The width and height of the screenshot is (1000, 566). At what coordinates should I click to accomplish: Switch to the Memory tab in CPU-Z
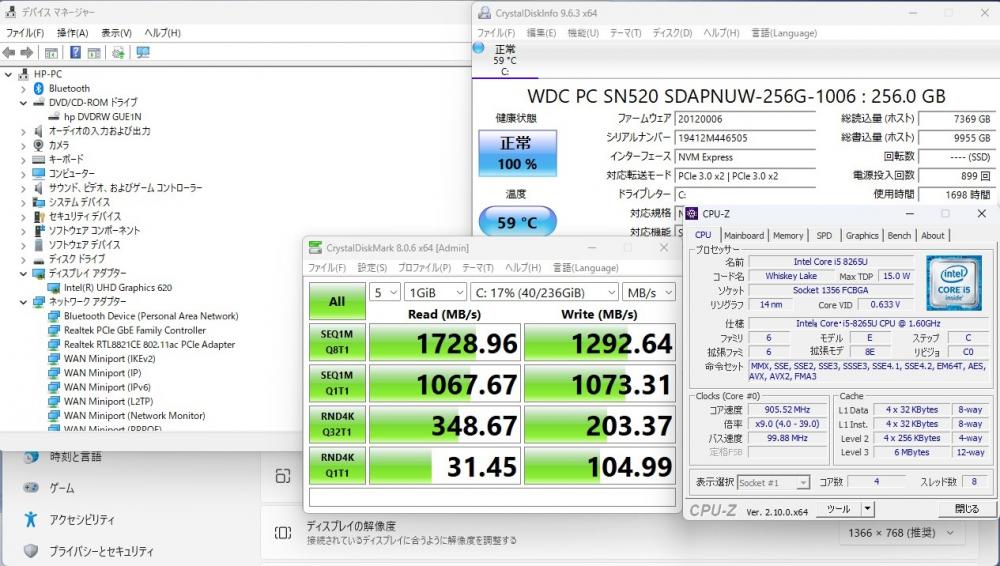[x=788, y=235]
